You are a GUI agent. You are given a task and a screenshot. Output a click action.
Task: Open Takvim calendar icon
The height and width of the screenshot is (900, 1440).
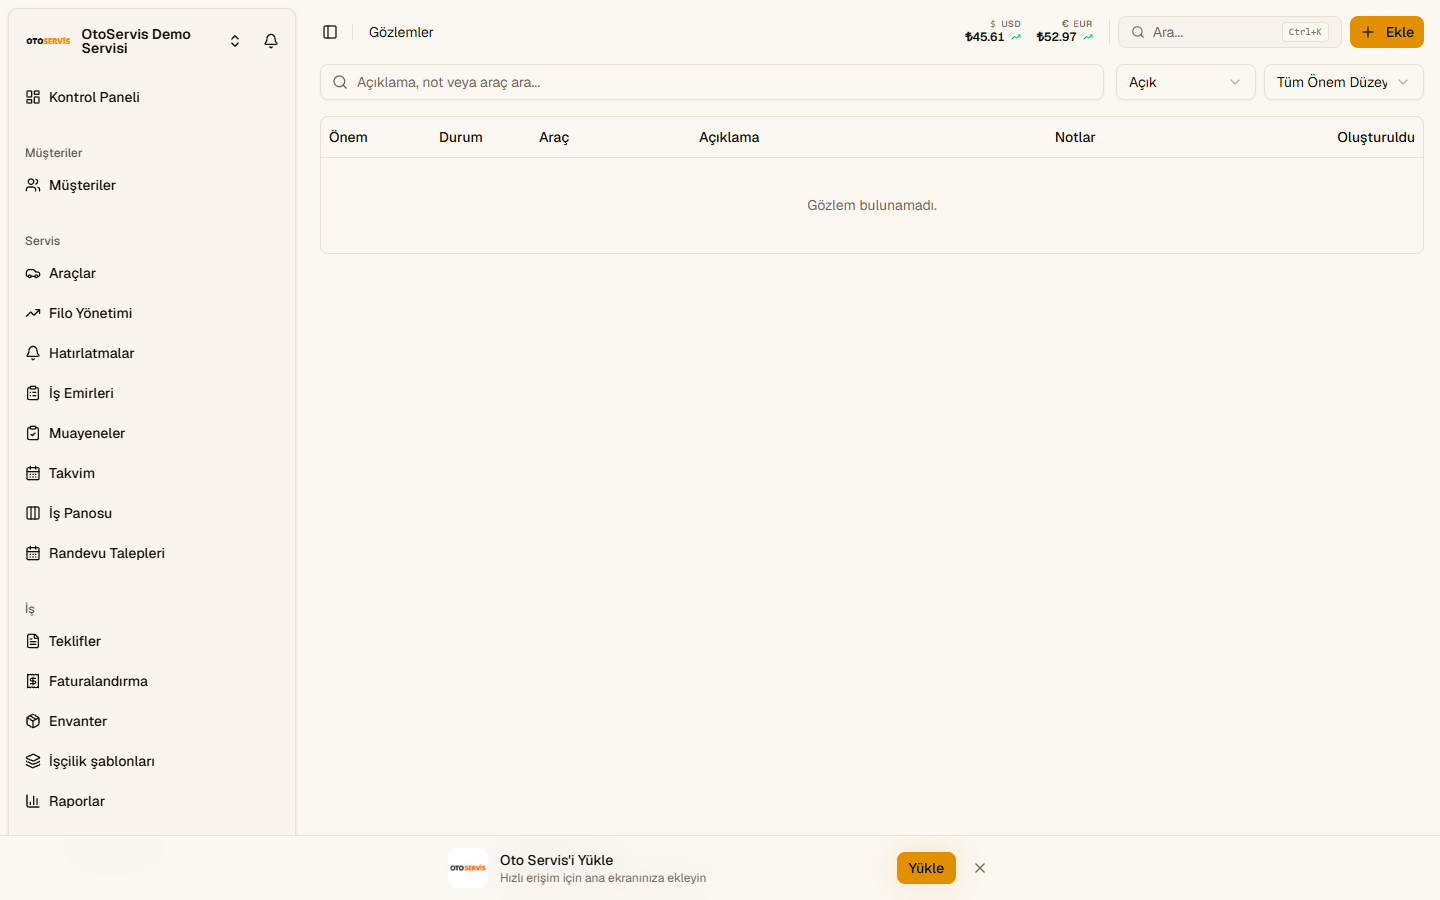pyautogui.click(x=33, y=473)
